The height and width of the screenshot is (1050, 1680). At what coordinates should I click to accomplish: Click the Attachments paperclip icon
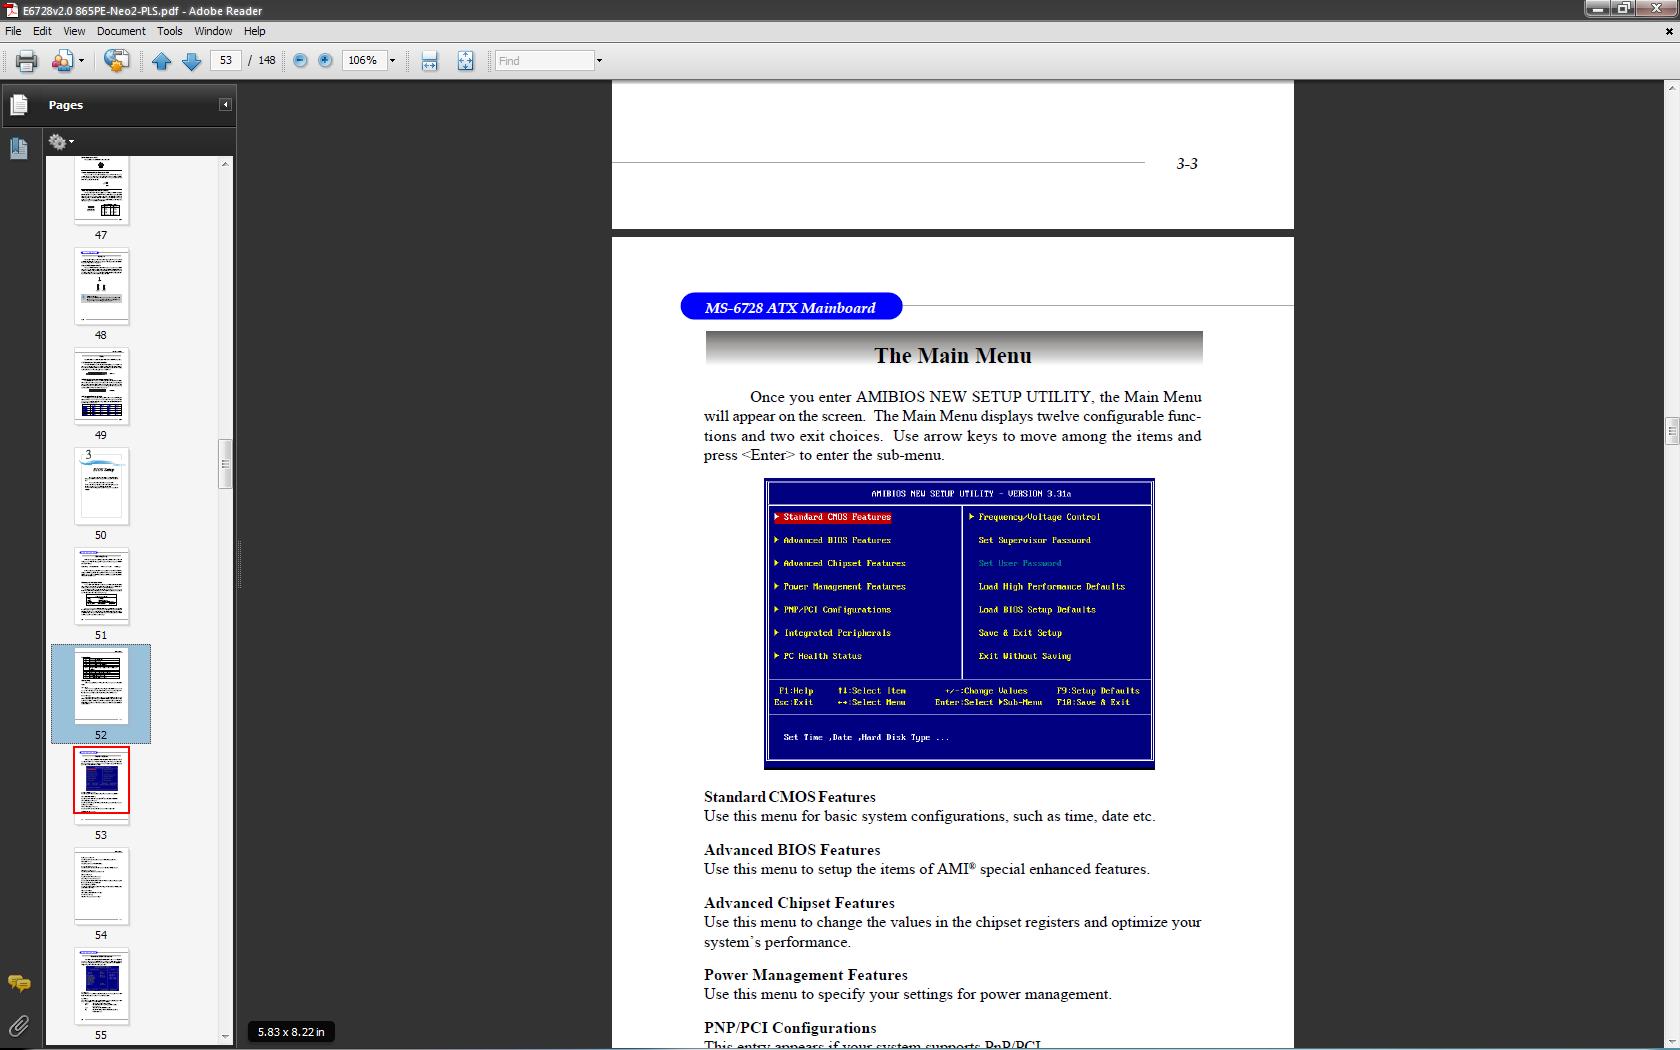click(x=18, y=1026)
